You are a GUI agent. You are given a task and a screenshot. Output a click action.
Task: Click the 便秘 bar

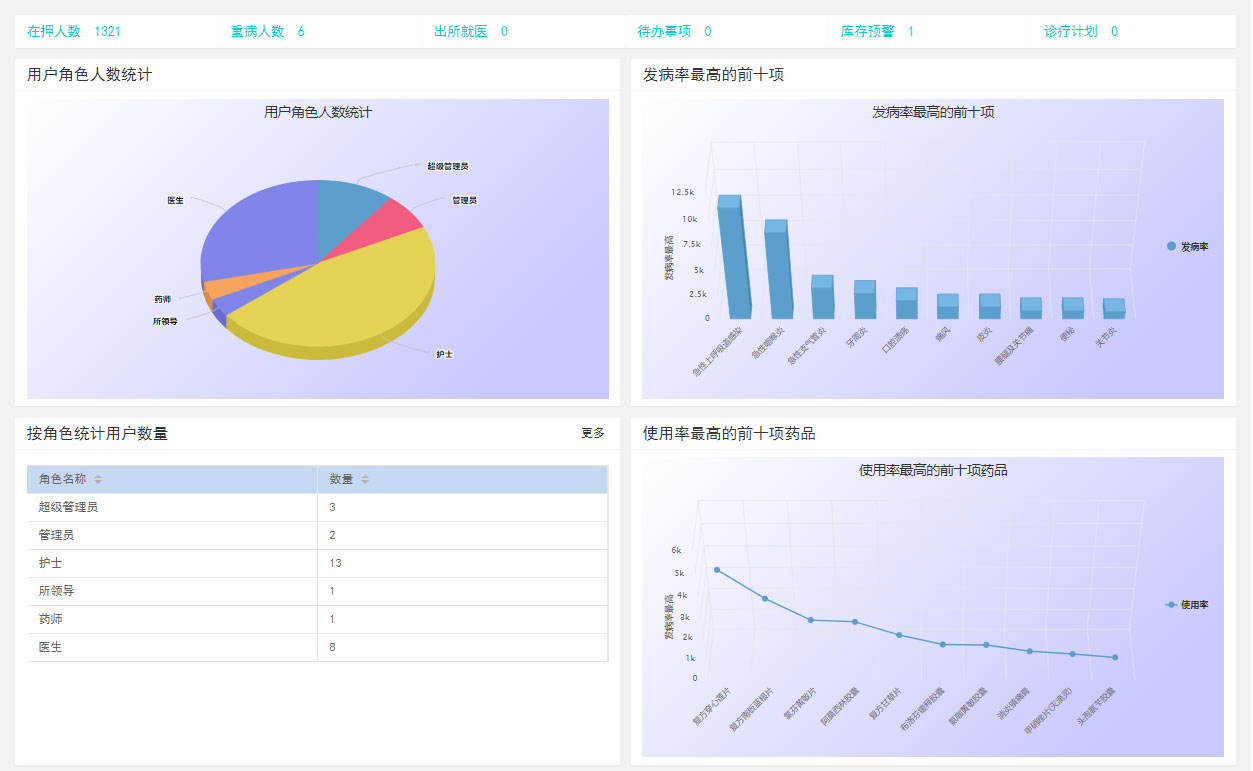[1073, 308]
